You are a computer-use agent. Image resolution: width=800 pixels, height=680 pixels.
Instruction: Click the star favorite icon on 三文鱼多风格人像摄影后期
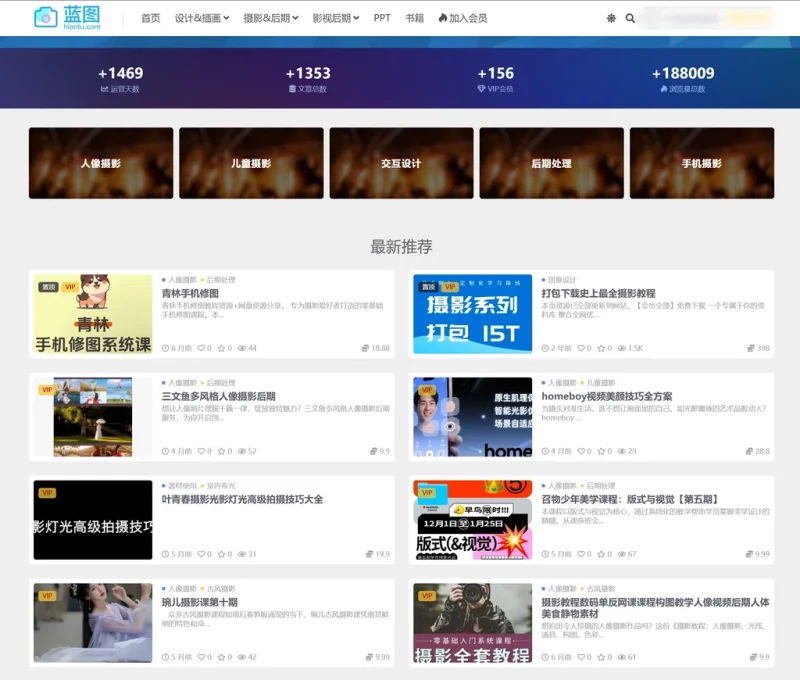pyautogui.click(x=222, y=450)
